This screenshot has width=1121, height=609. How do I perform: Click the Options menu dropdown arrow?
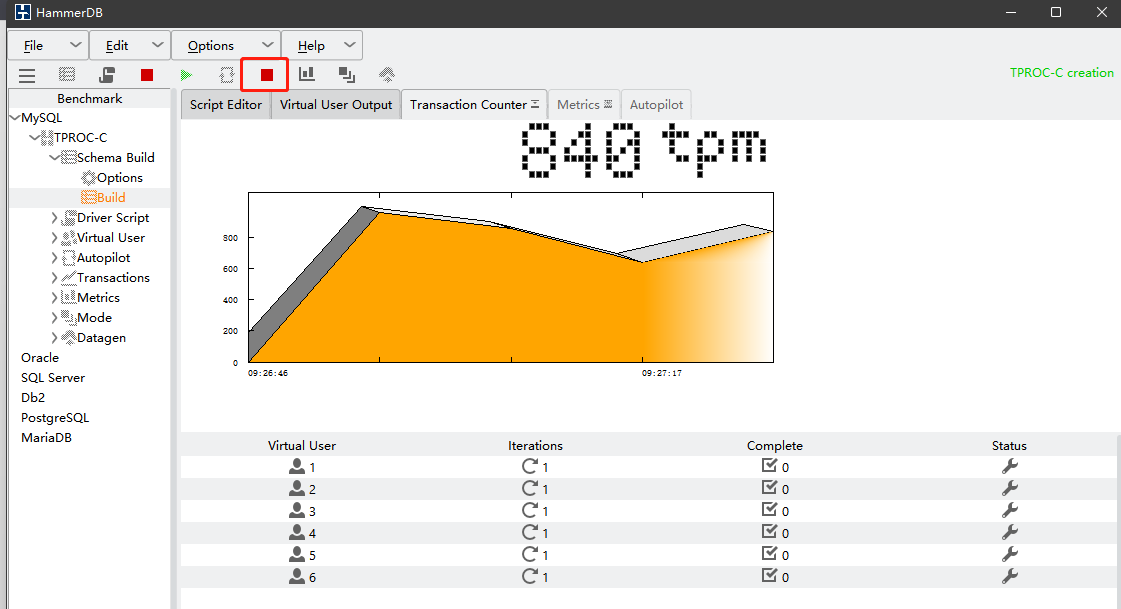[x=267, y=45]
